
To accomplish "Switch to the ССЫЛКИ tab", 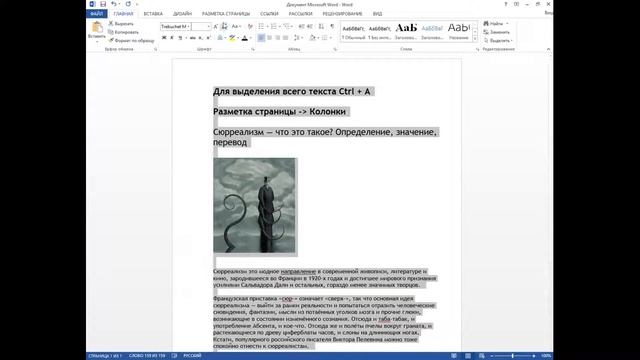I will coord(269,14).
